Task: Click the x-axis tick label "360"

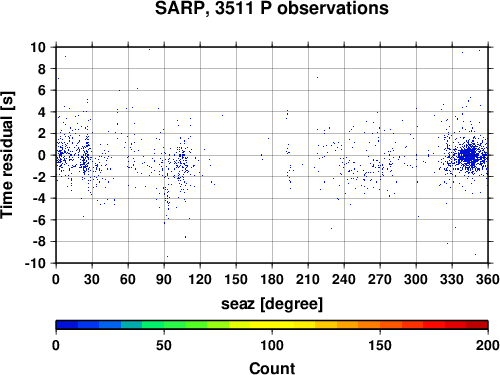Action: tap(488, 279)
